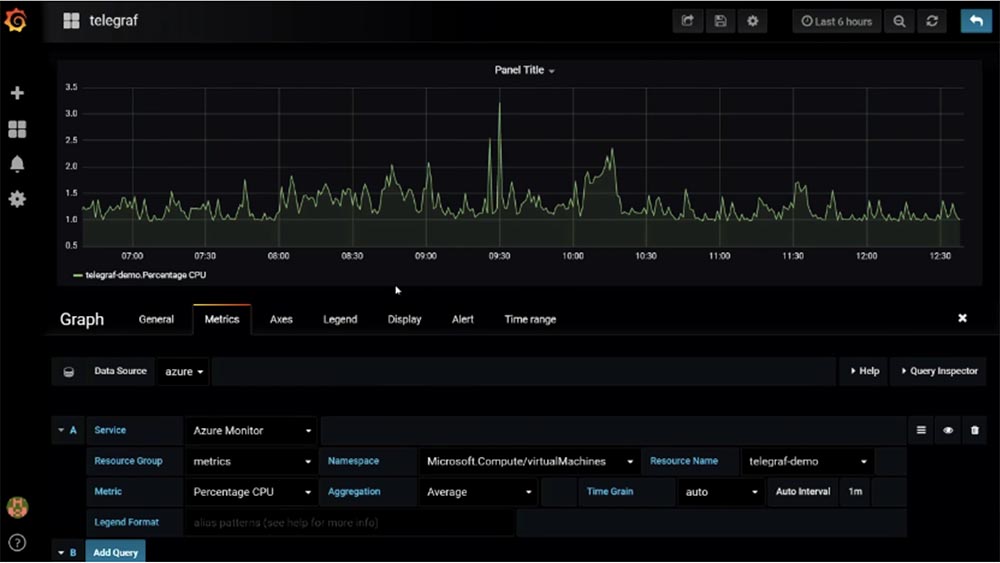The width and height of the screenshot is (1000, 563).
Task: Open the Grafana home logo
Action: tap(15, 20)
